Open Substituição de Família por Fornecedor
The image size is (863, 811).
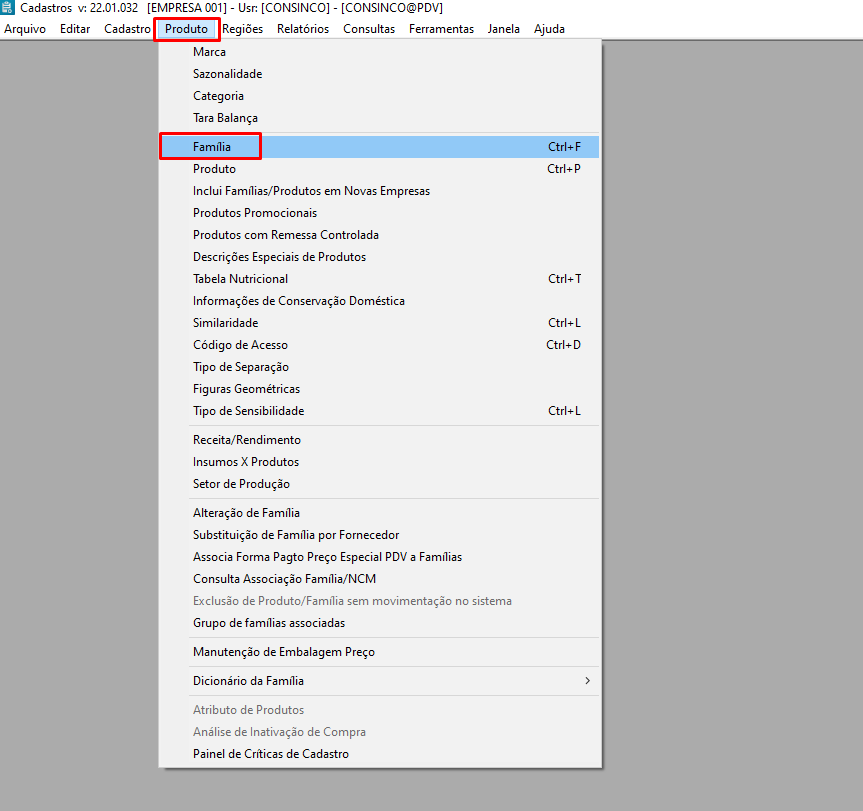(x=379, y=535)
